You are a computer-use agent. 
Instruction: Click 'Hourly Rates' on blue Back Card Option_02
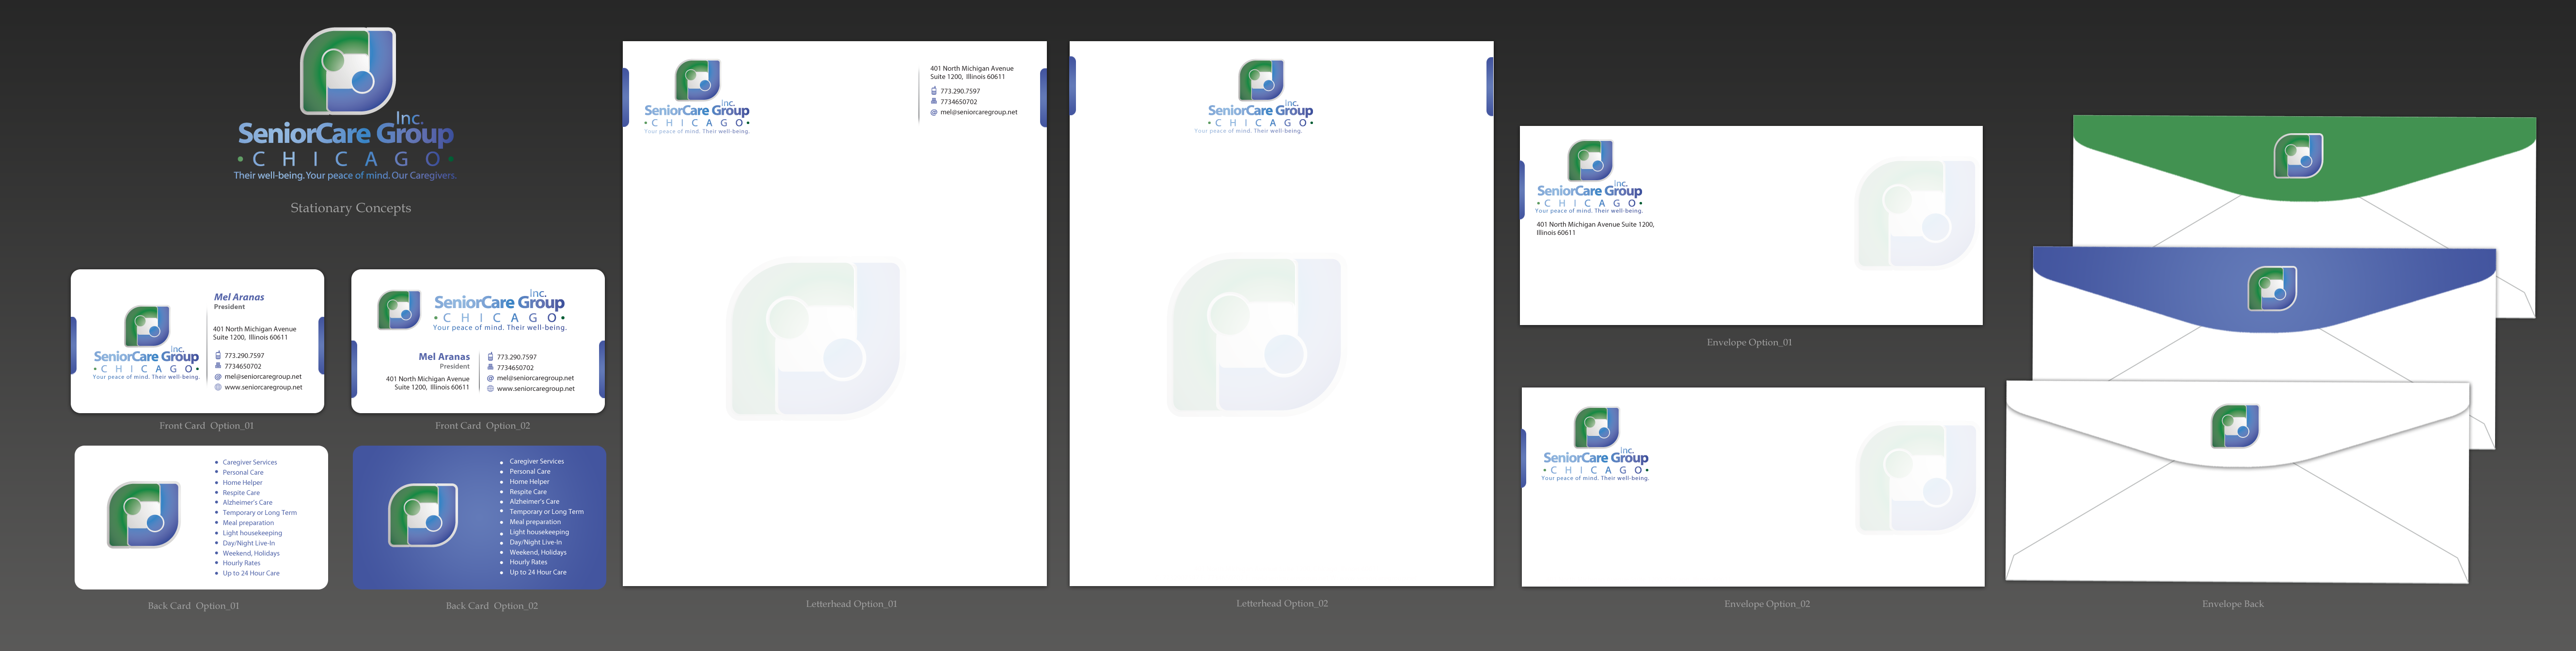coord(528,562)
